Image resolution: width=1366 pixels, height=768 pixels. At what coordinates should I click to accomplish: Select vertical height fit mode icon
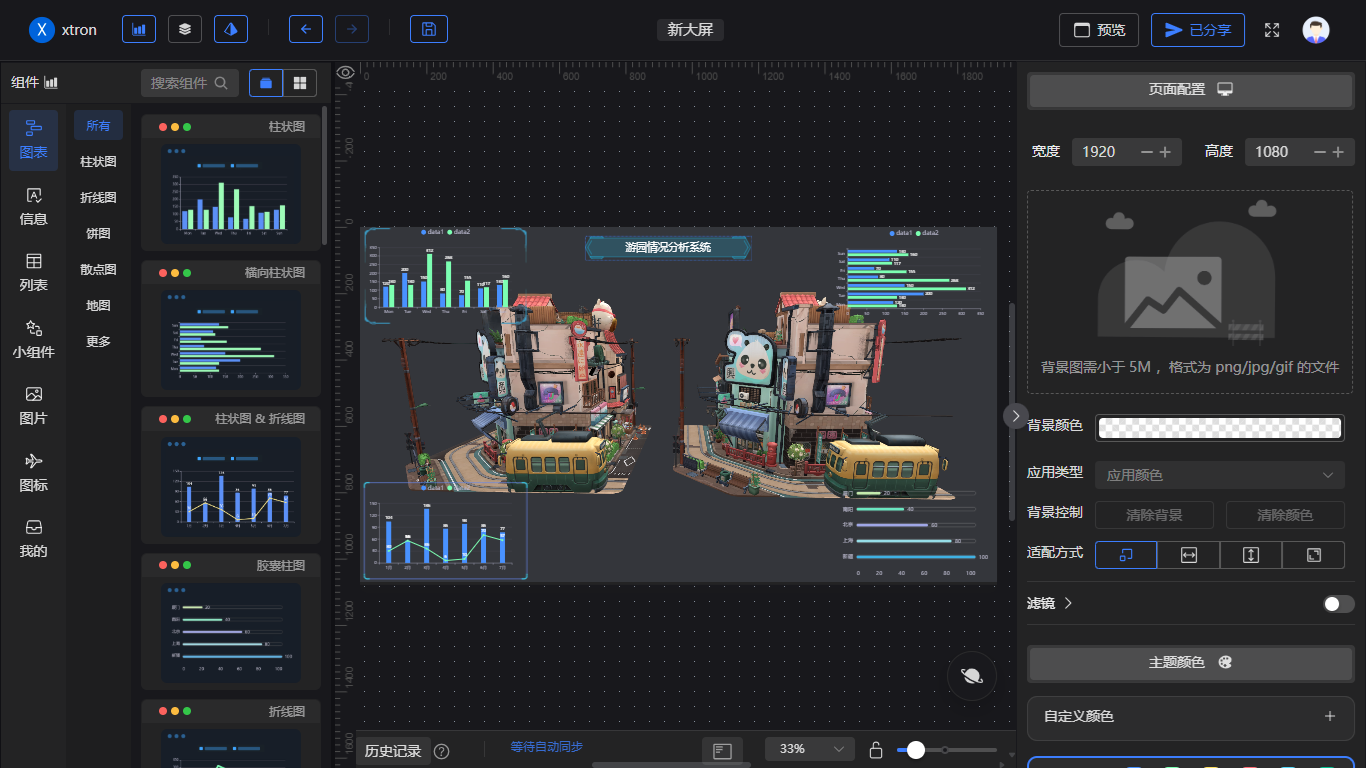(x=1251, y=555)
